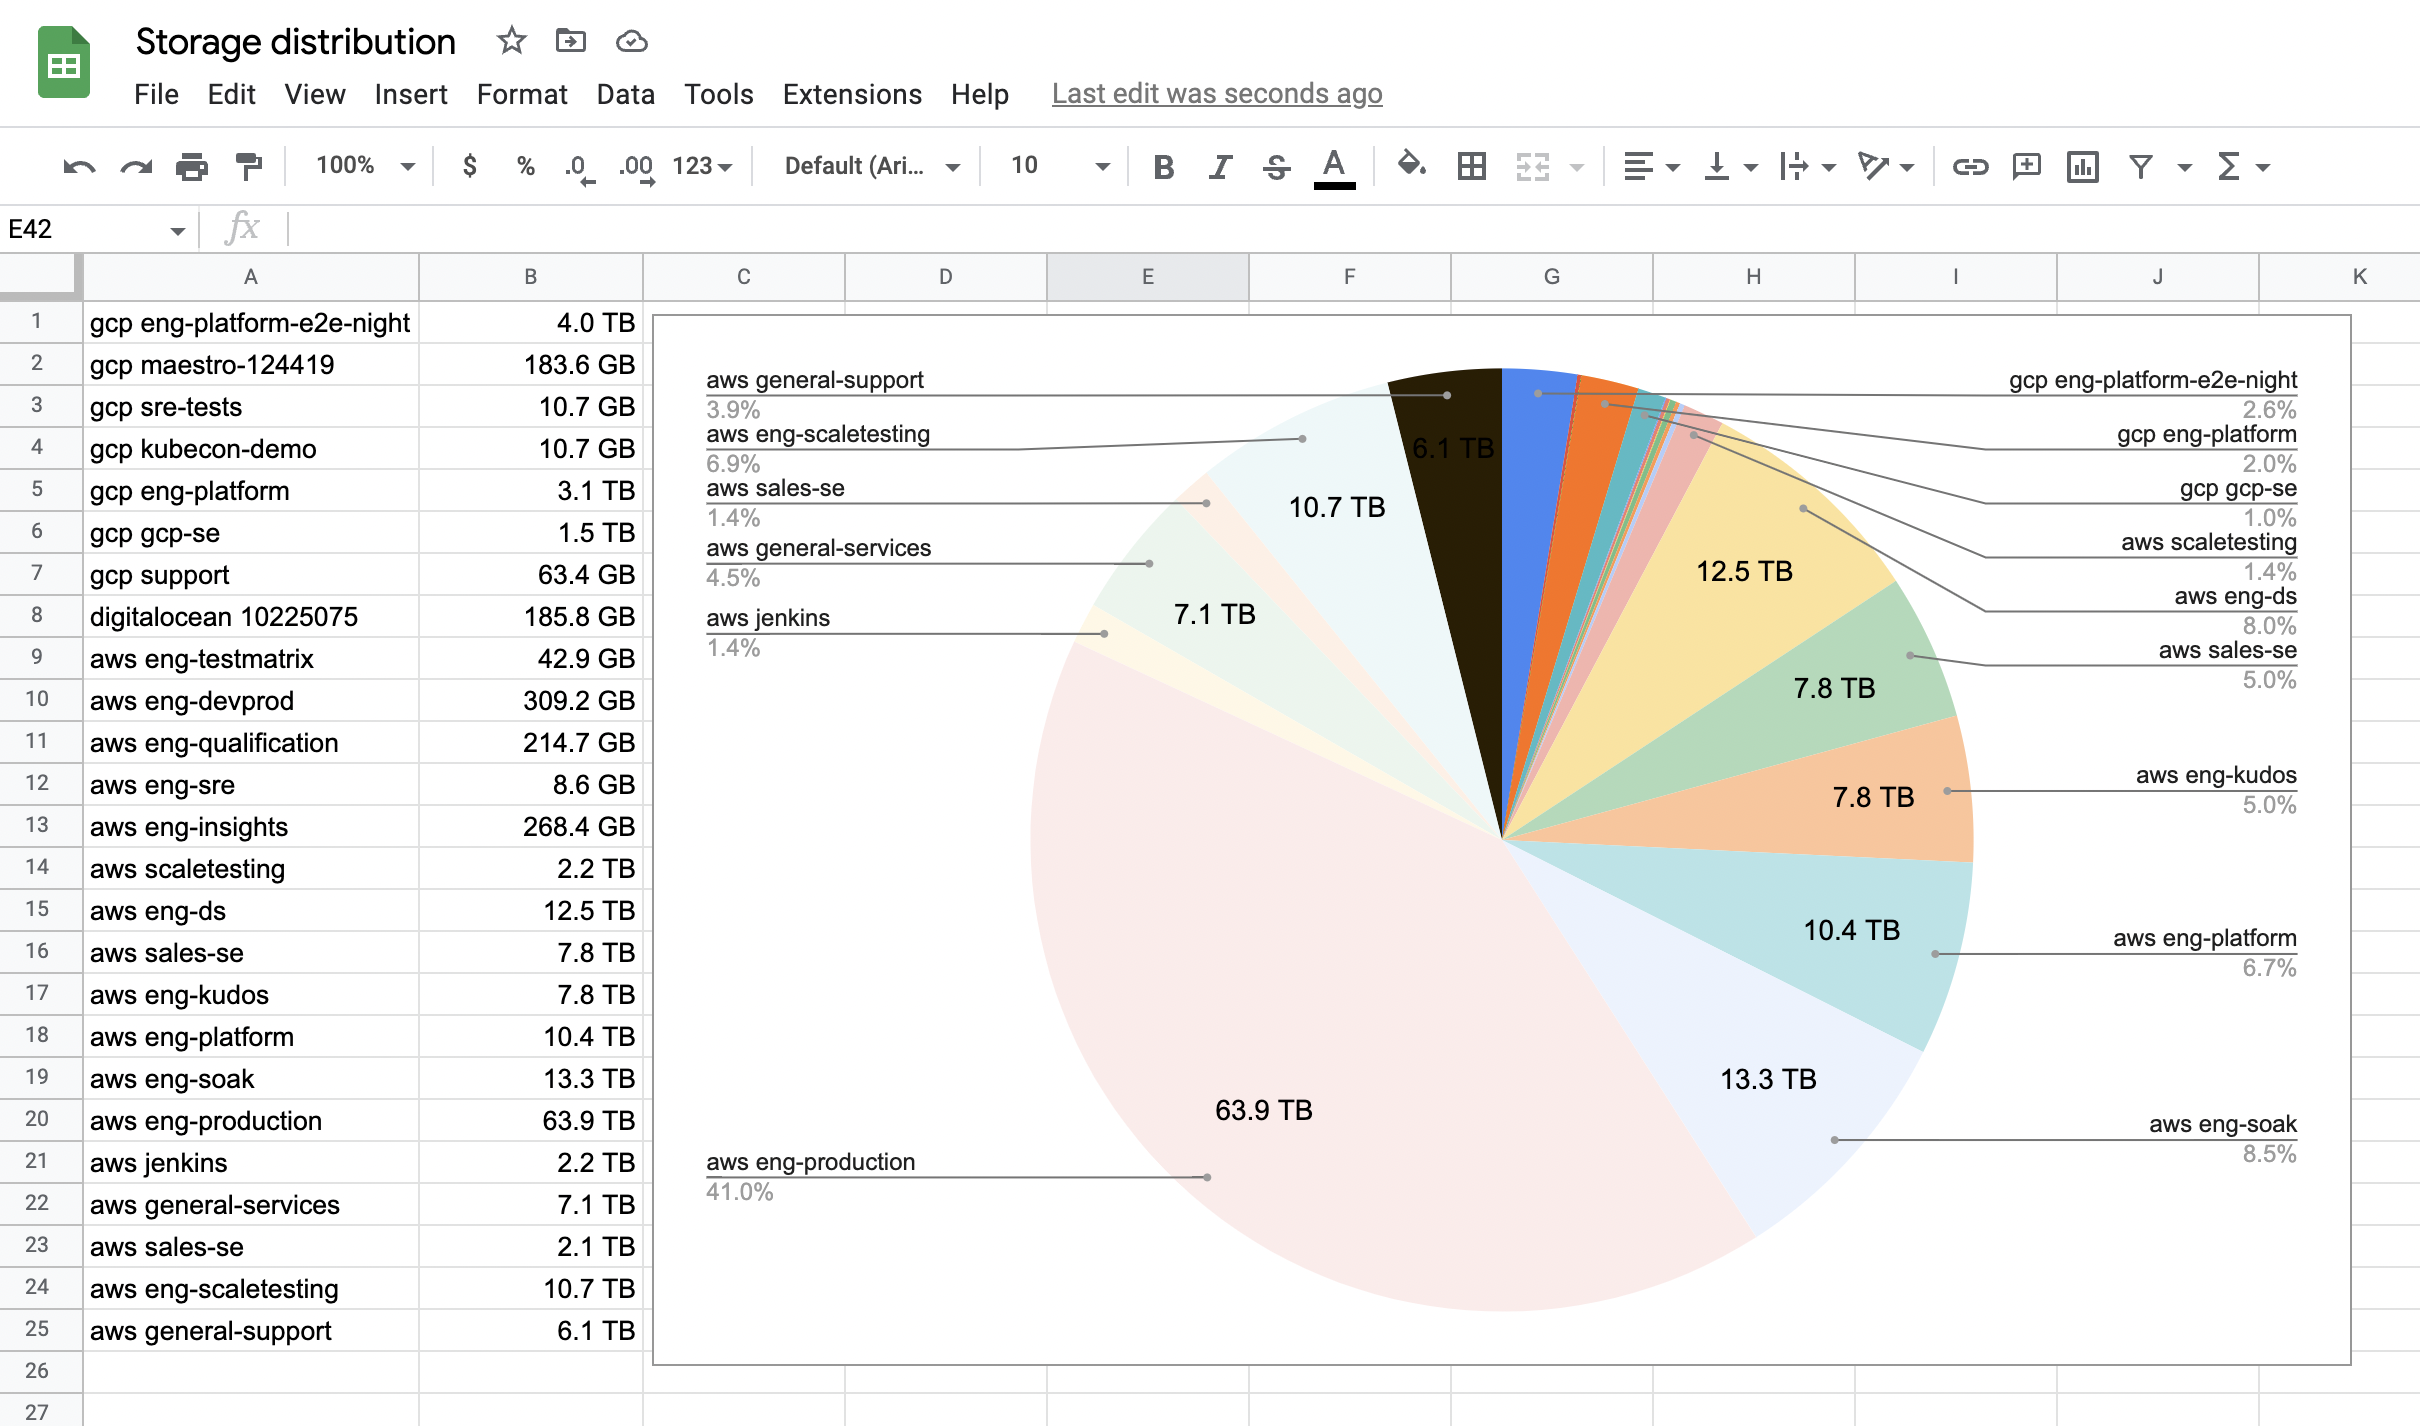Viewport: 2420px width, 1426px height.
Task: Select column B header
Action: pos(530,277)
